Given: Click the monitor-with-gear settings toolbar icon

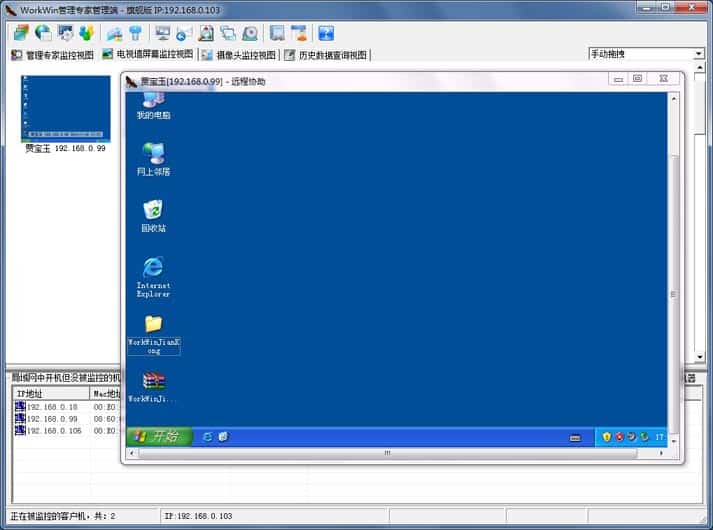Looking at the screenshot, I should (65, 33).
